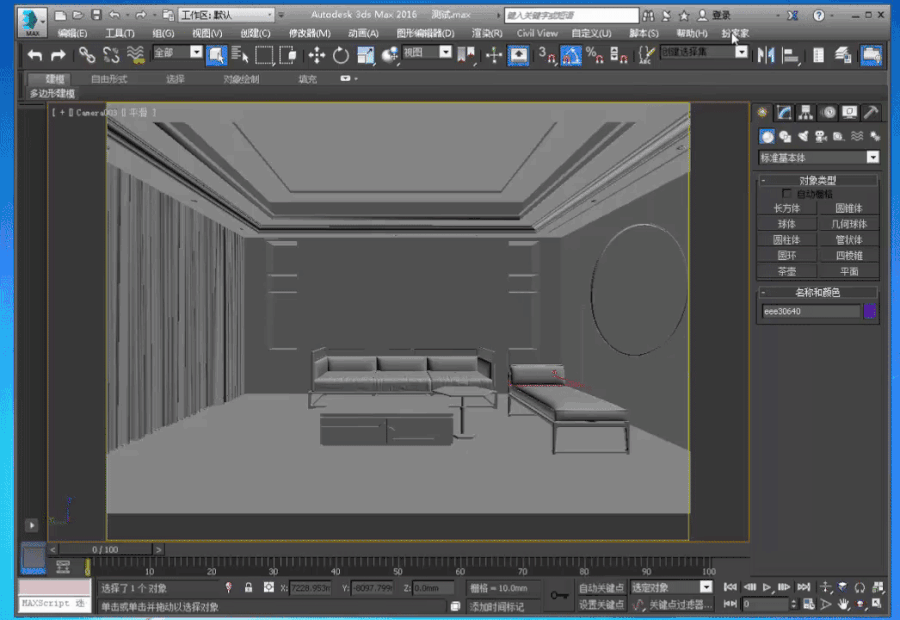This screenshot has width=900, height=620.
Task: Open the 标准基本体 primitive type dropdown
Action: click(x=818, y=157)
